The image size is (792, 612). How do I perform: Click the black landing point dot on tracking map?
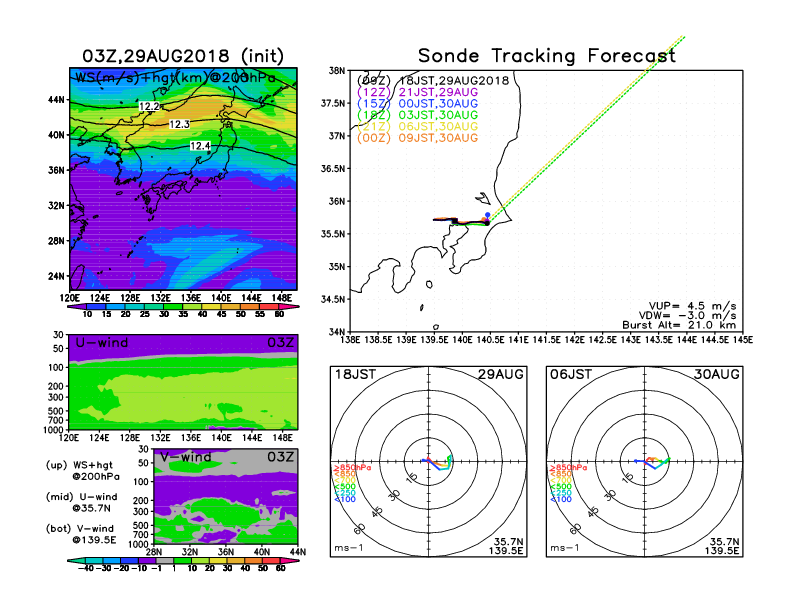point(487,223)
